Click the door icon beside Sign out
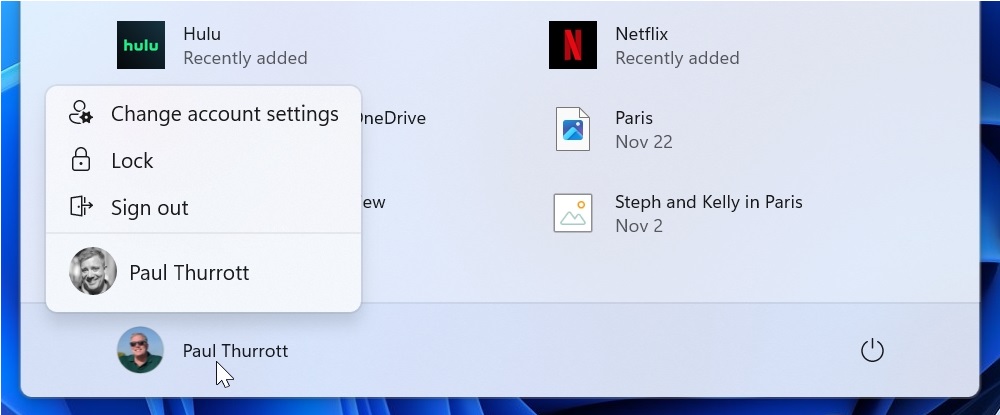Image resolution: width=1000 pixels, height=415 pixels. click(80, 207)
